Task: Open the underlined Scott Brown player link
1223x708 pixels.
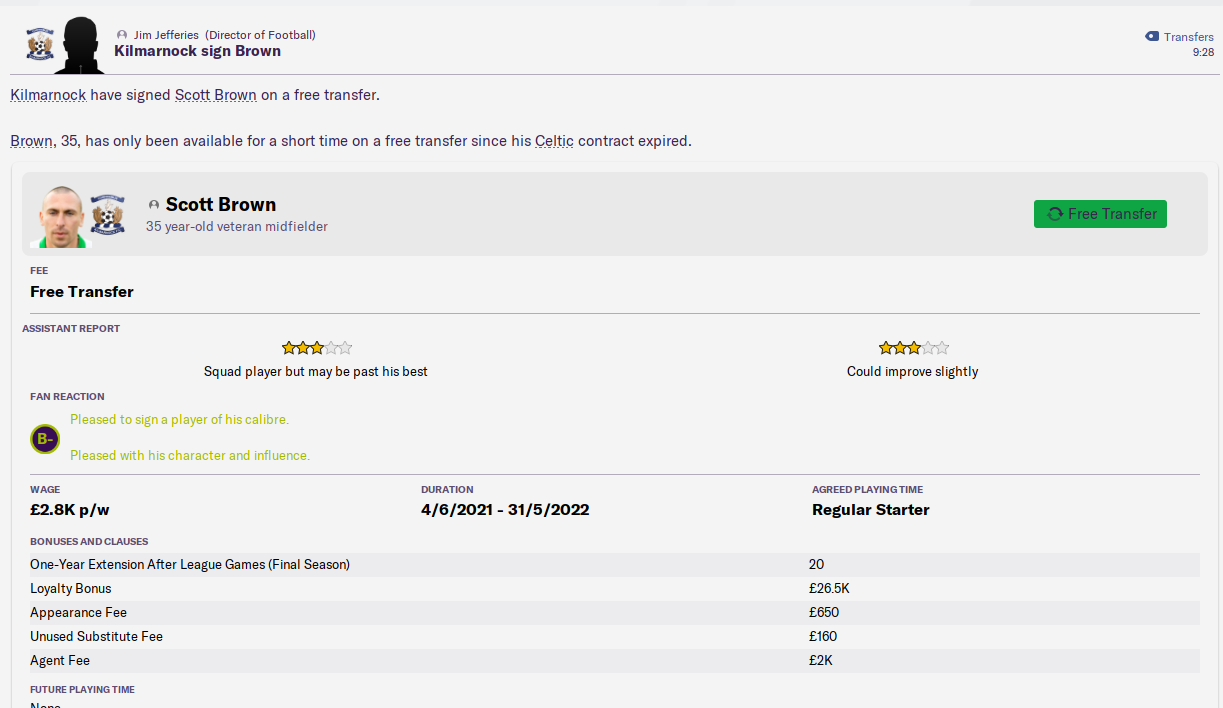Action: (x=215, y=95)
